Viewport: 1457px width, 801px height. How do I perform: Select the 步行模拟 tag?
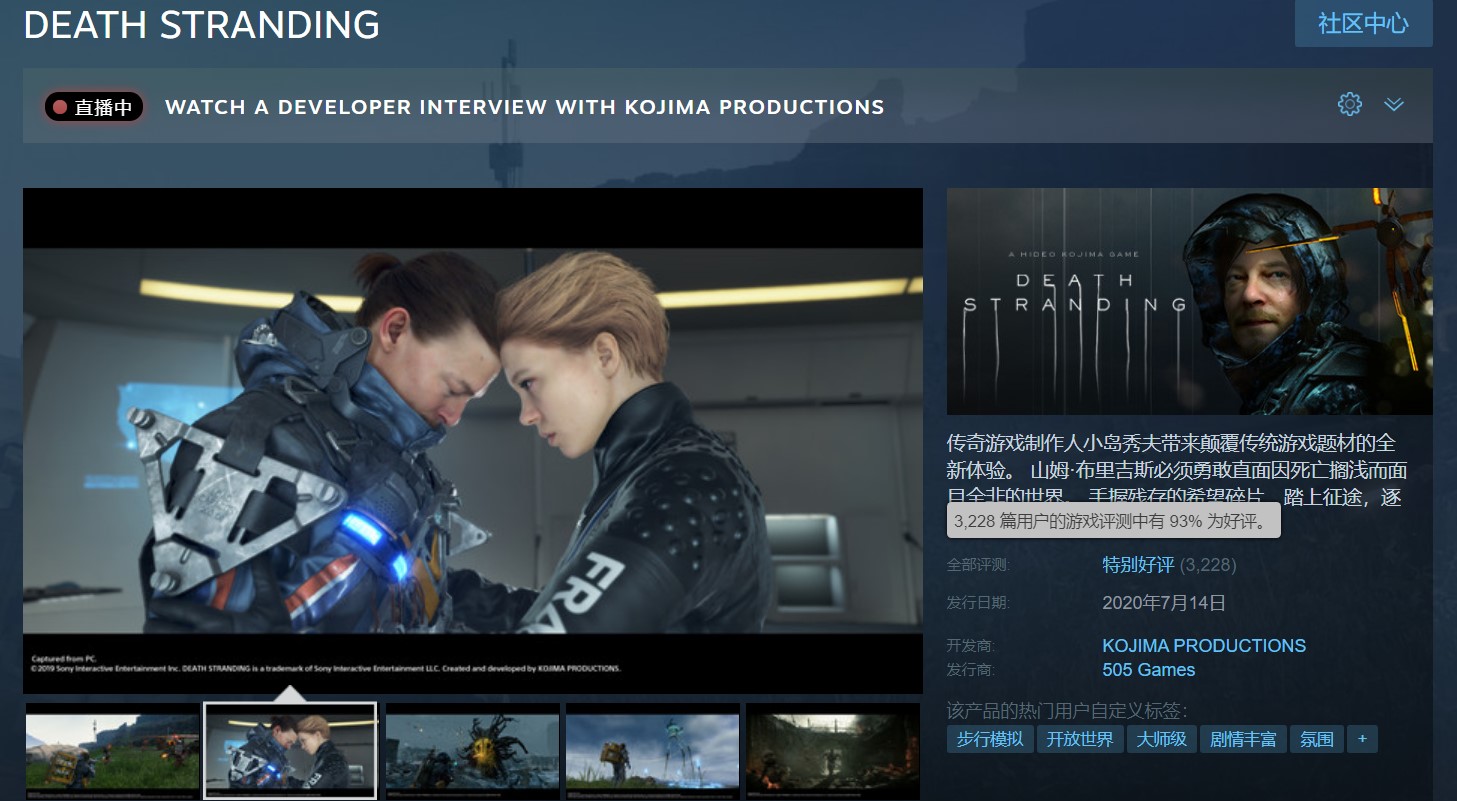pos(990,739)
